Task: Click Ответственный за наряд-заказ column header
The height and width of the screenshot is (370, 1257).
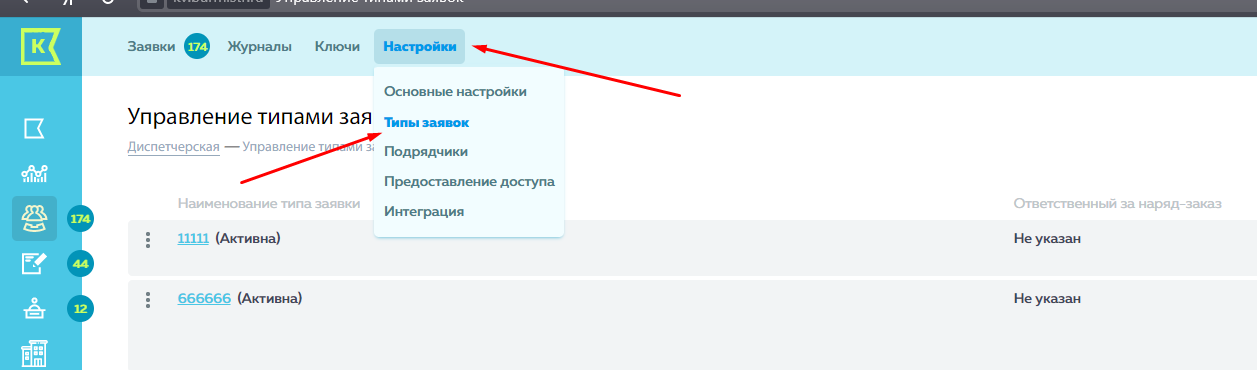Action: pyautogui.click(x=1118, y=203)
